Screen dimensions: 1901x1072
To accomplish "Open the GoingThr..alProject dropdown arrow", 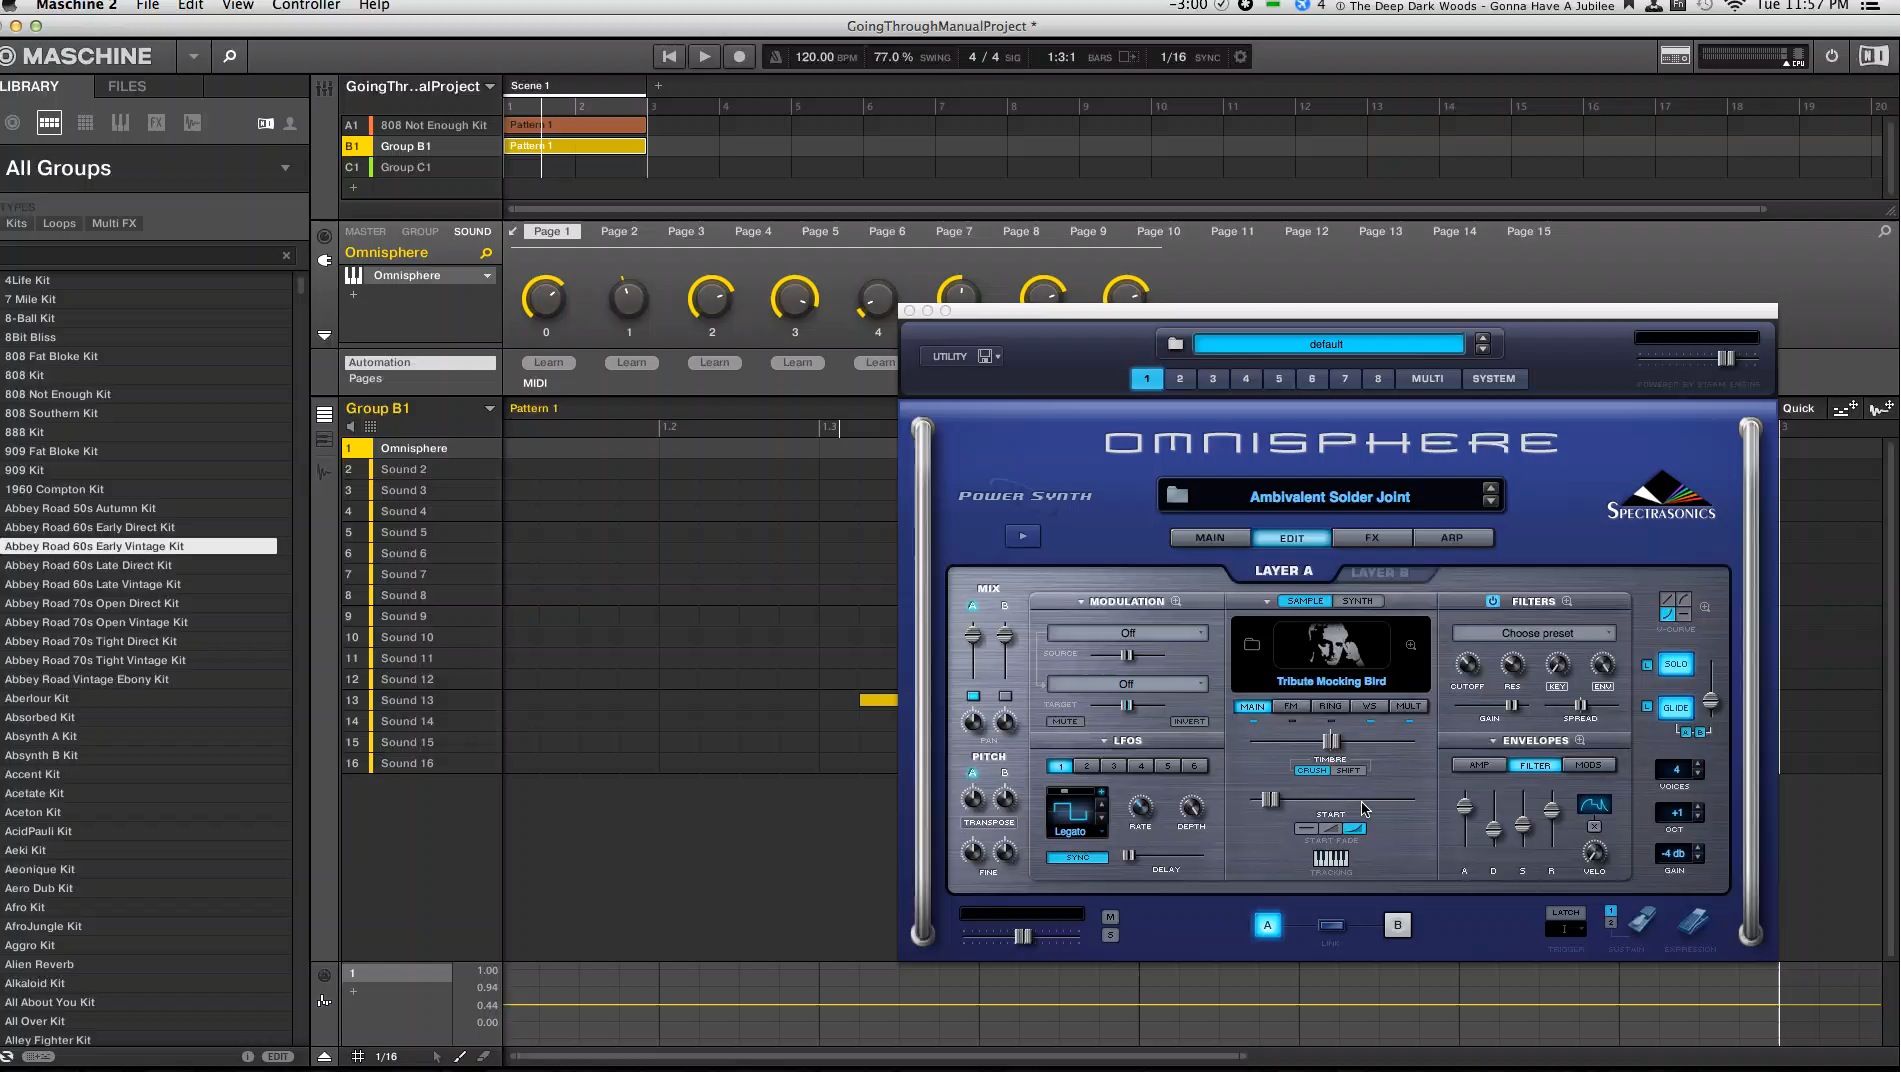I will (490, 87).
